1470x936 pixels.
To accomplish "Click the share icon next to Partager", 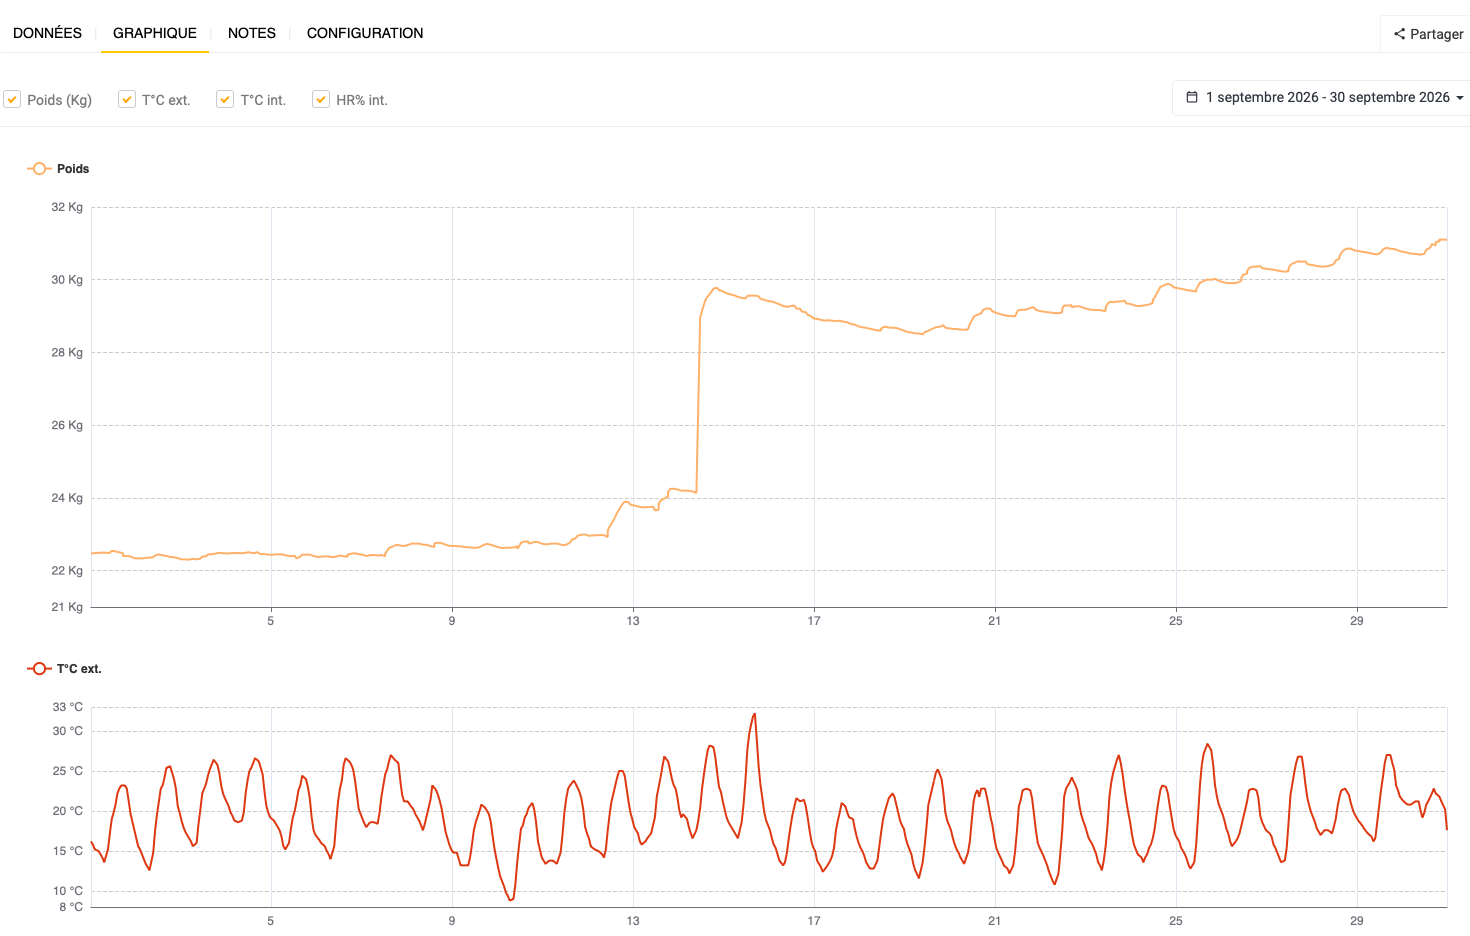I will click(1399, 34).
